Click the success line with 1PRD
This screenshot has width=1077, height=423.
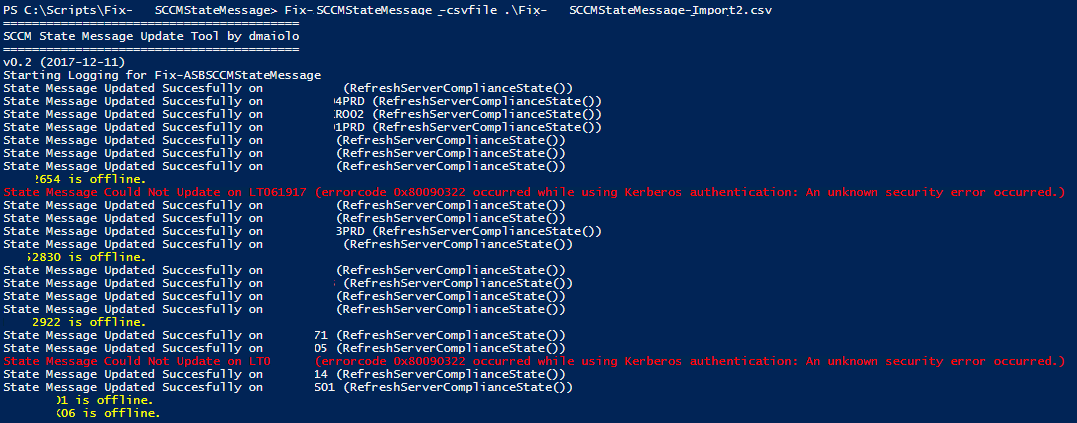coord(302,127)
